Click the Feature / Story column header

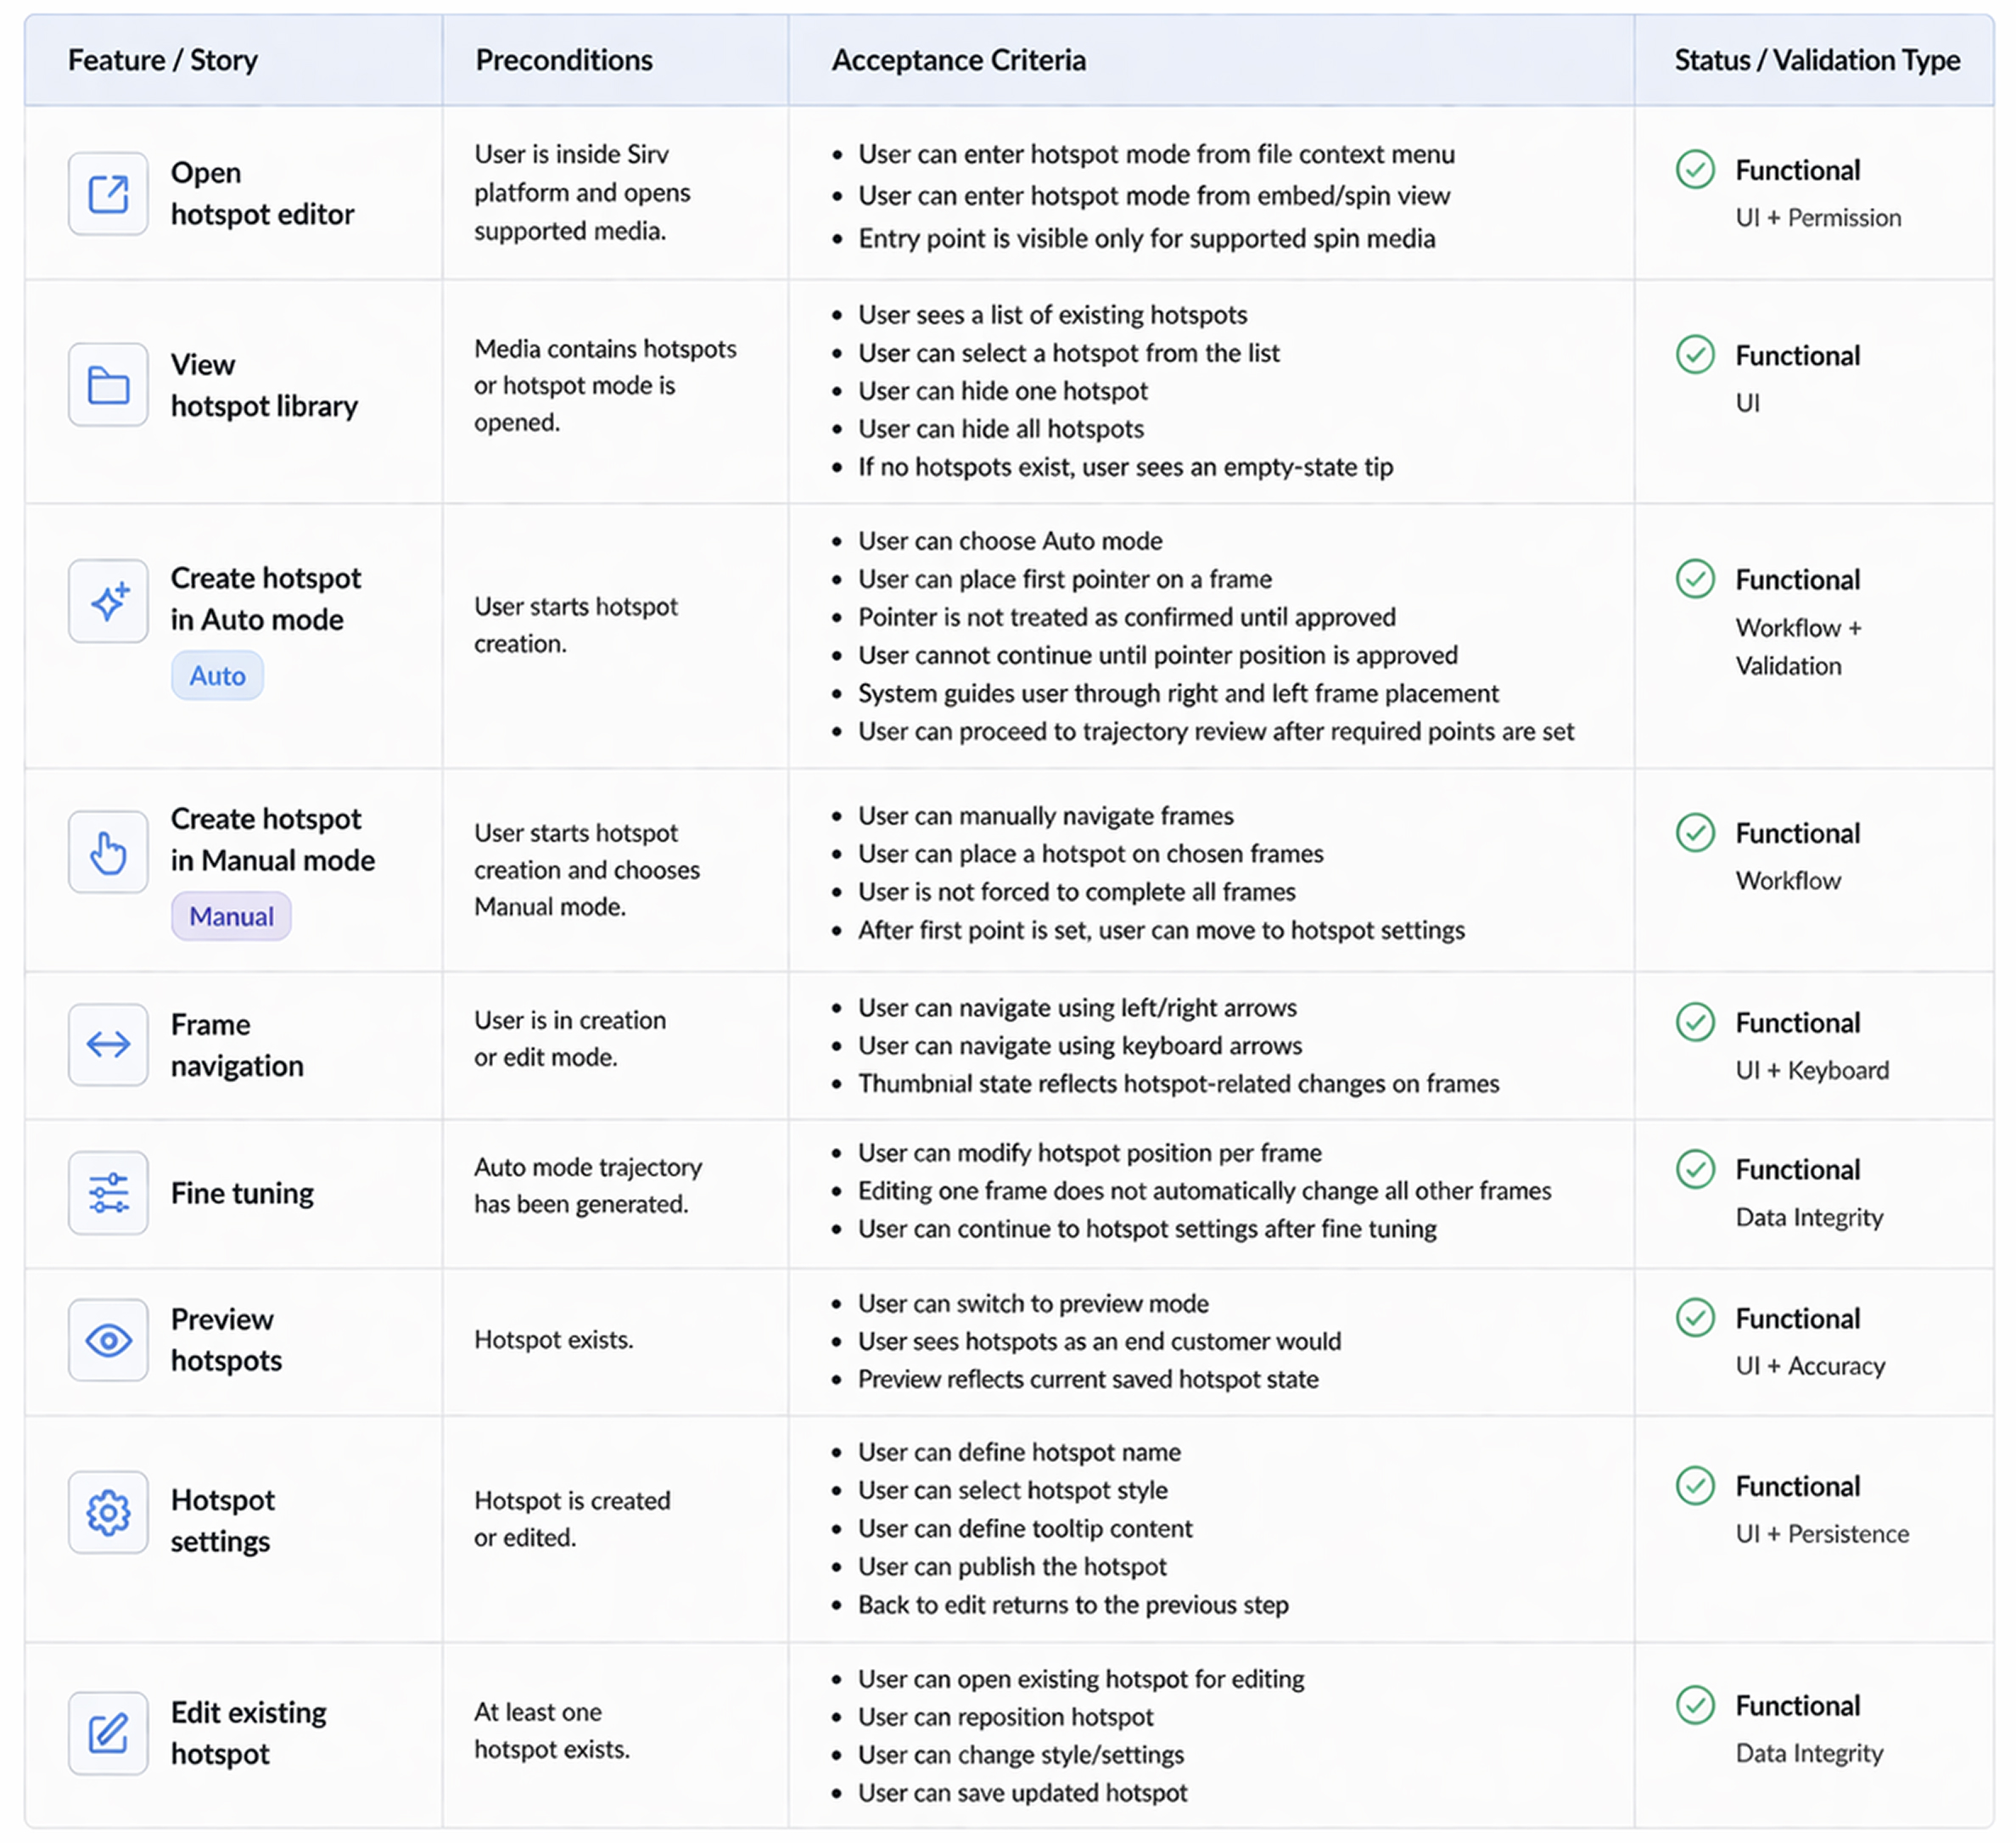(x=163, y=61)
